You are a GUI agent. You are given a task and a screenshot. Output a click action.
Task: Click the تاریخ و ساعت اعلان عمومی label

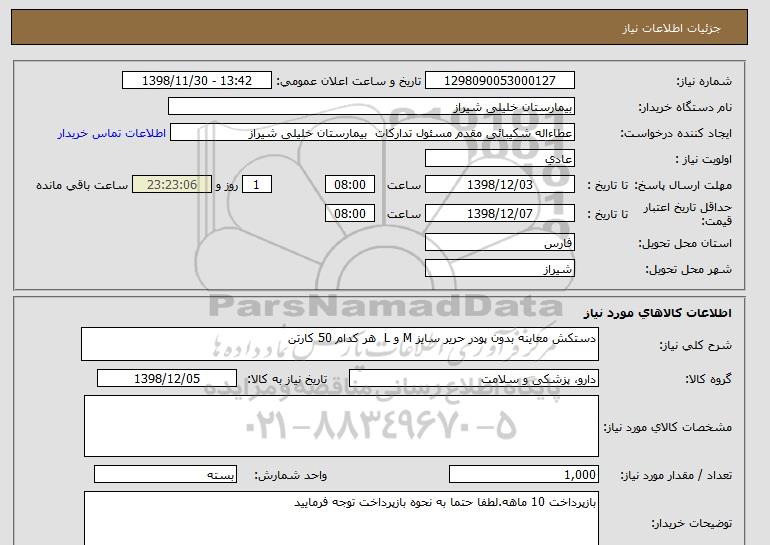click(349, 81)
